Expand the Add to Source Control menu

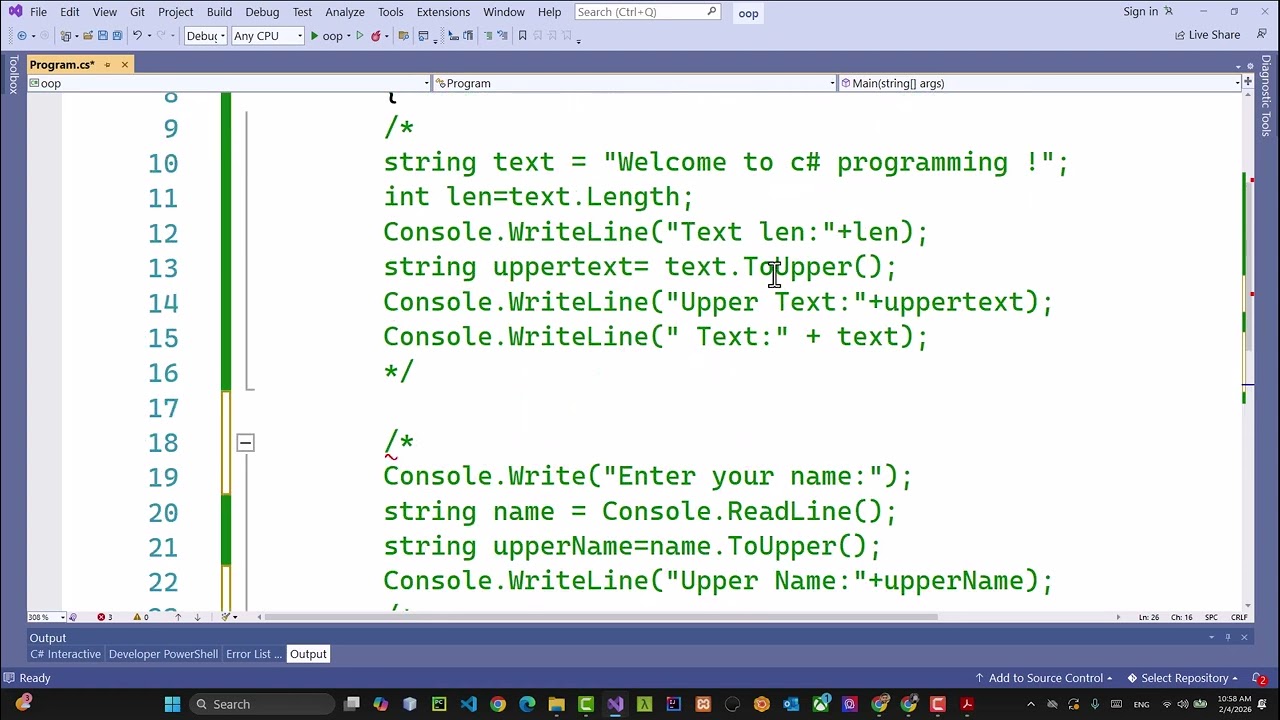[x=1044, y=679]
